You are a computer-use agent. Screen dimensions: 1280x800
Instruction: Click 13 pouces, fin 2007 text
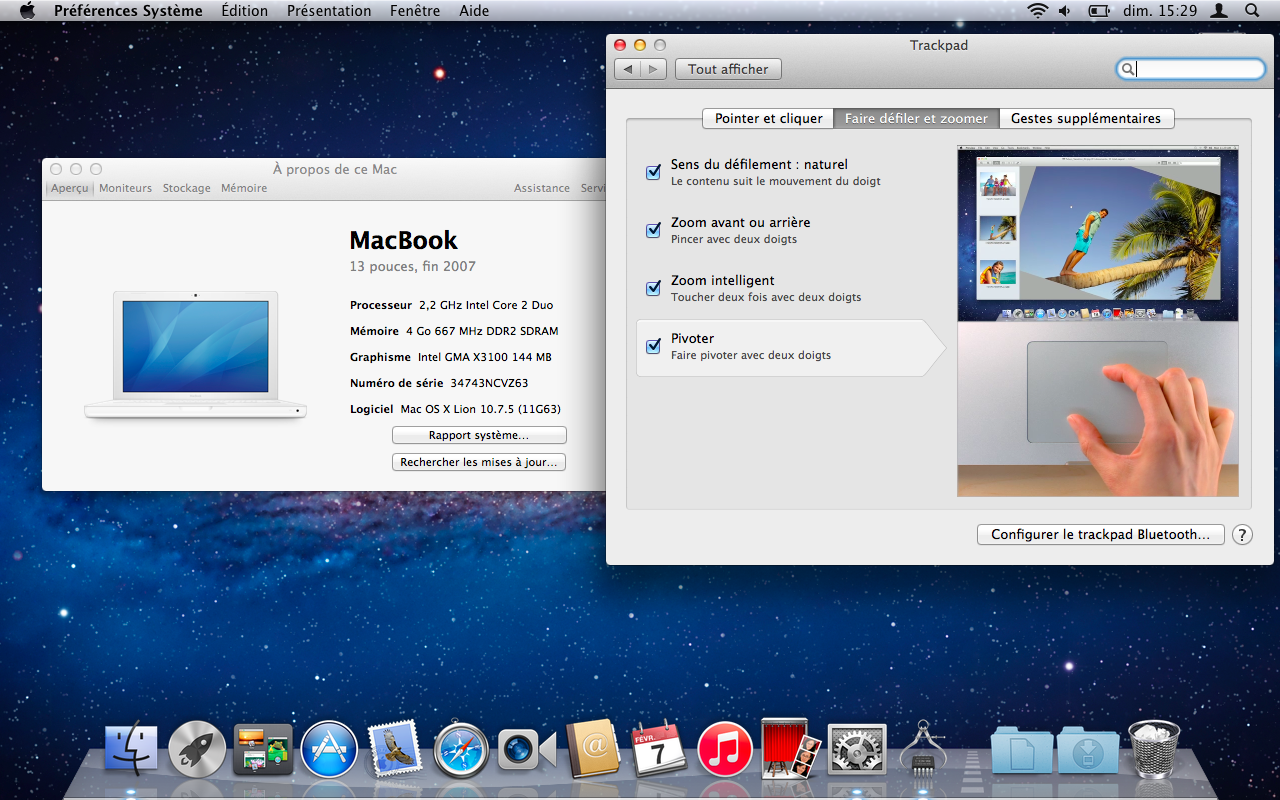(412, 266)
